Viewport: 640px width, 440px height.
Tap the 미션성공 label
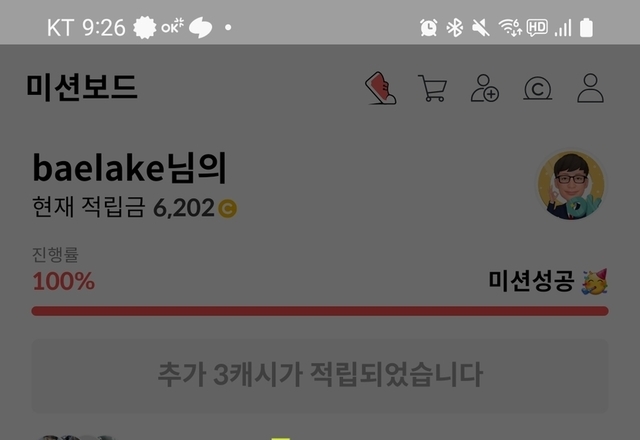[x=531, y=281]
